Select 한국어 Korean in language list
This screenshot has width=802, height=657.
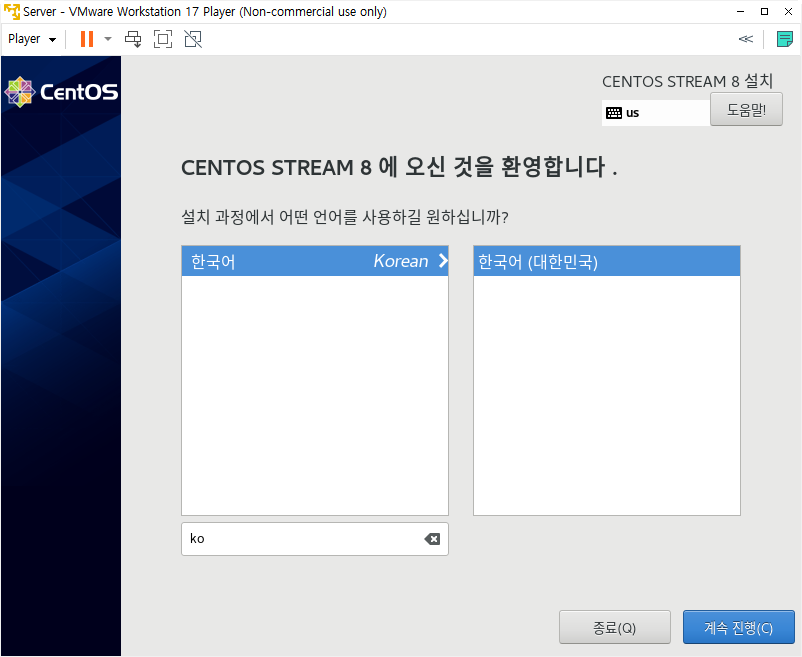315,261
